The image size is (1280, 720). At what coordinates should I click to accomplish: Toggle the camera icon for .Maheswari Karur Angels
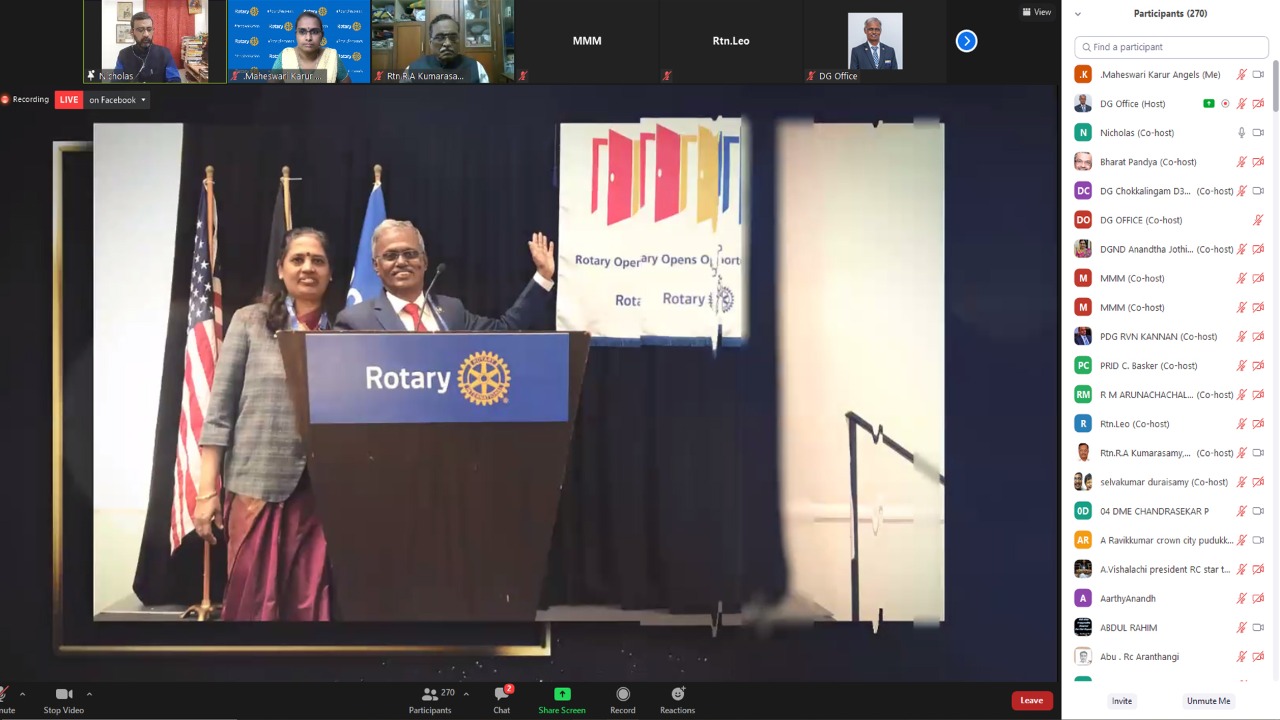click(x=1258, y=75)
